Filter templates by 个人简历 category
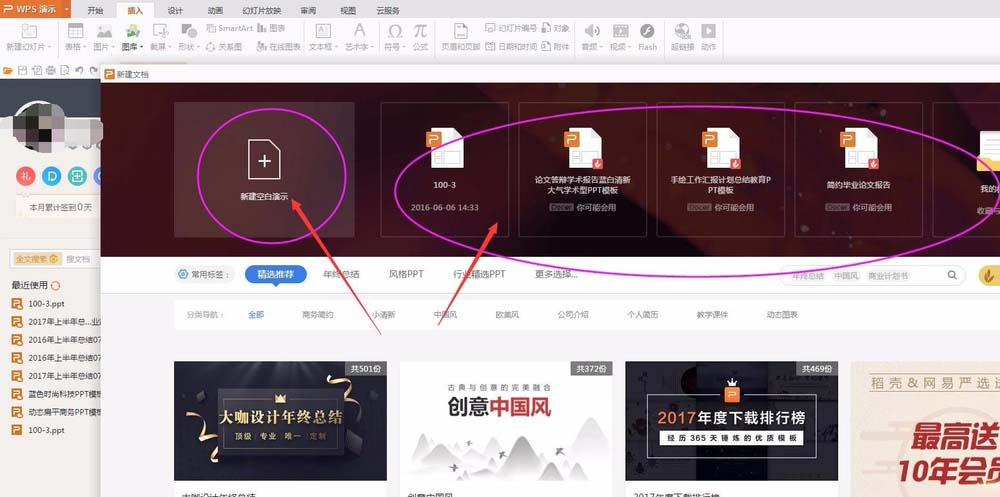Screen dimensions: 1000x497 pos(642,315)
